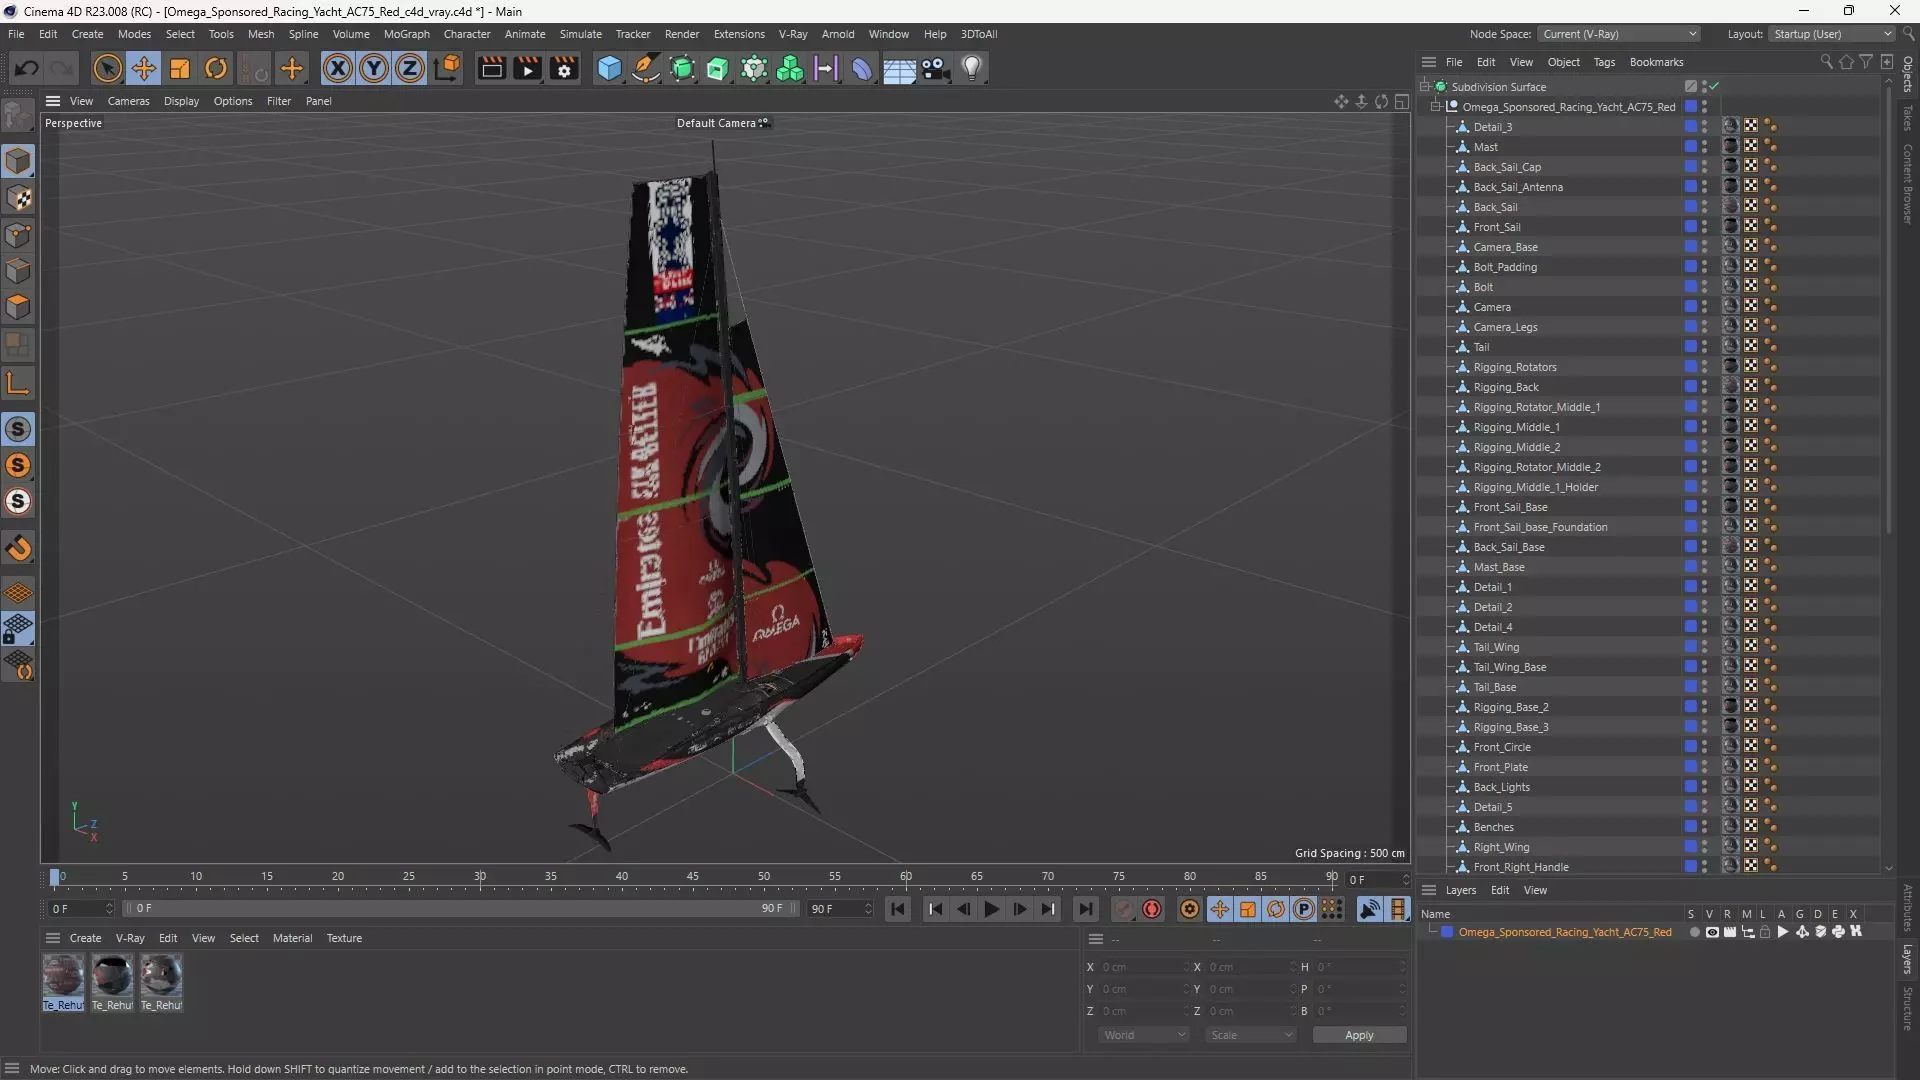Make object editable in left toolbar

(18, 117)
